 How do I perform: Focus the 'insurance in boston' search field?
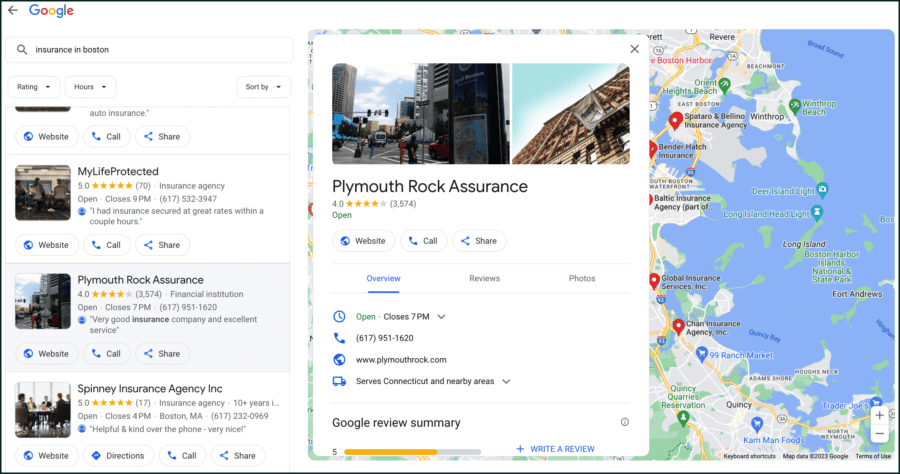click(x=149, y=50)
